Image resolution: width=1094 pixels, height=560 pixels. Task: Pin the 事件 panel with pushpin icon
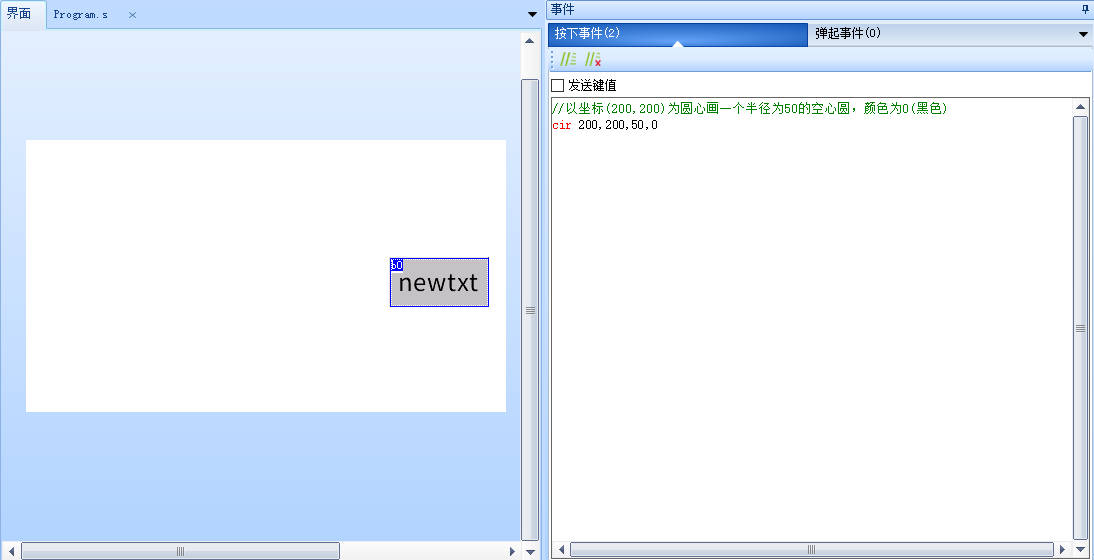1085,9
